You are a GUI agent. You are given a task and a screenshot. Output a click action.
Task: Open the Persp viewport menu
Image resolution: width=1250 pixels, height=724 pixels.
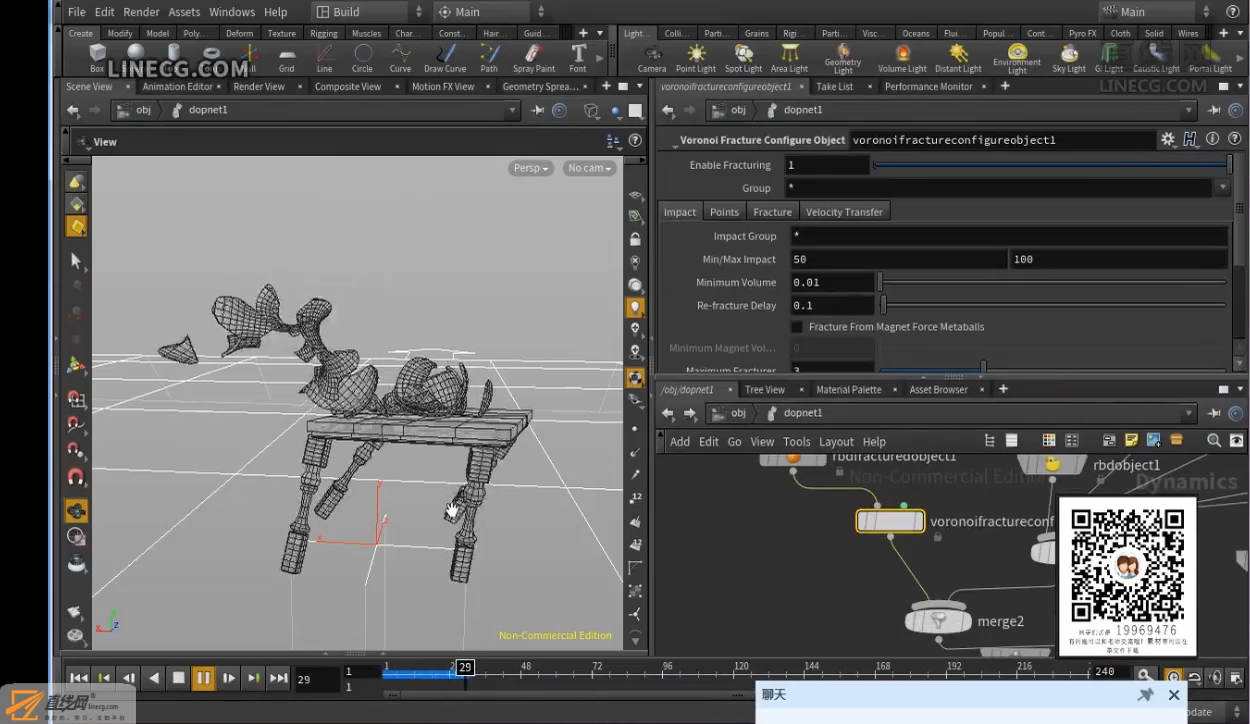tap(531, 168)
